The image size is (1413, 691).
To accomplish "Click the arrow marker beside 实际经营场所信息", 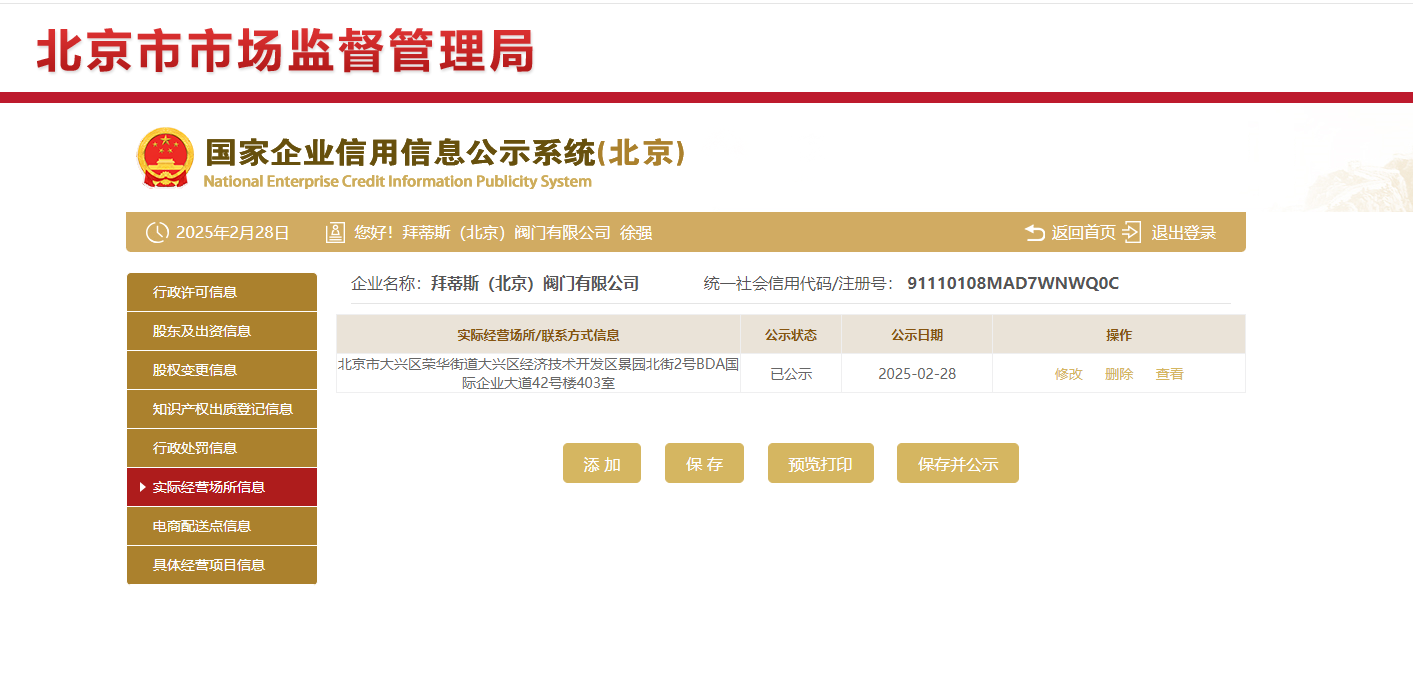I will 143,487.
